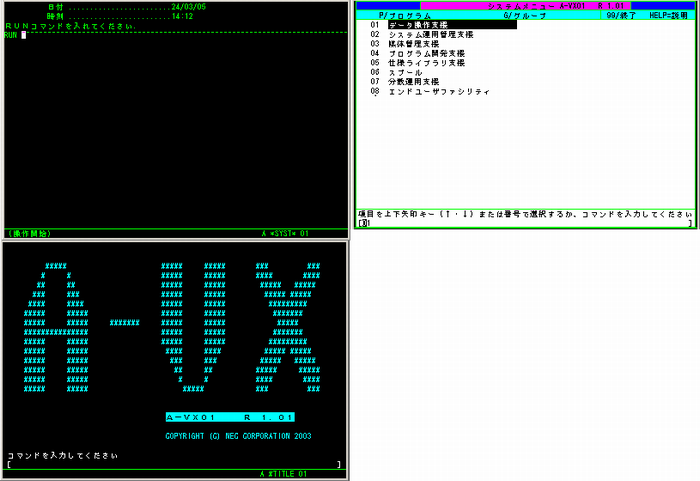Focus the A-VX title screen command input

pyautogui.click(x=174, y=464)
